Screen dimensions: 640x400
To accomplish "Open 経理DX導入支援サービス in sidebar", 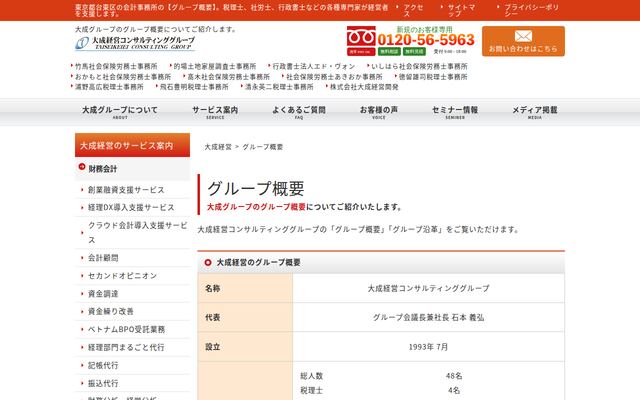I will [131, 207].
